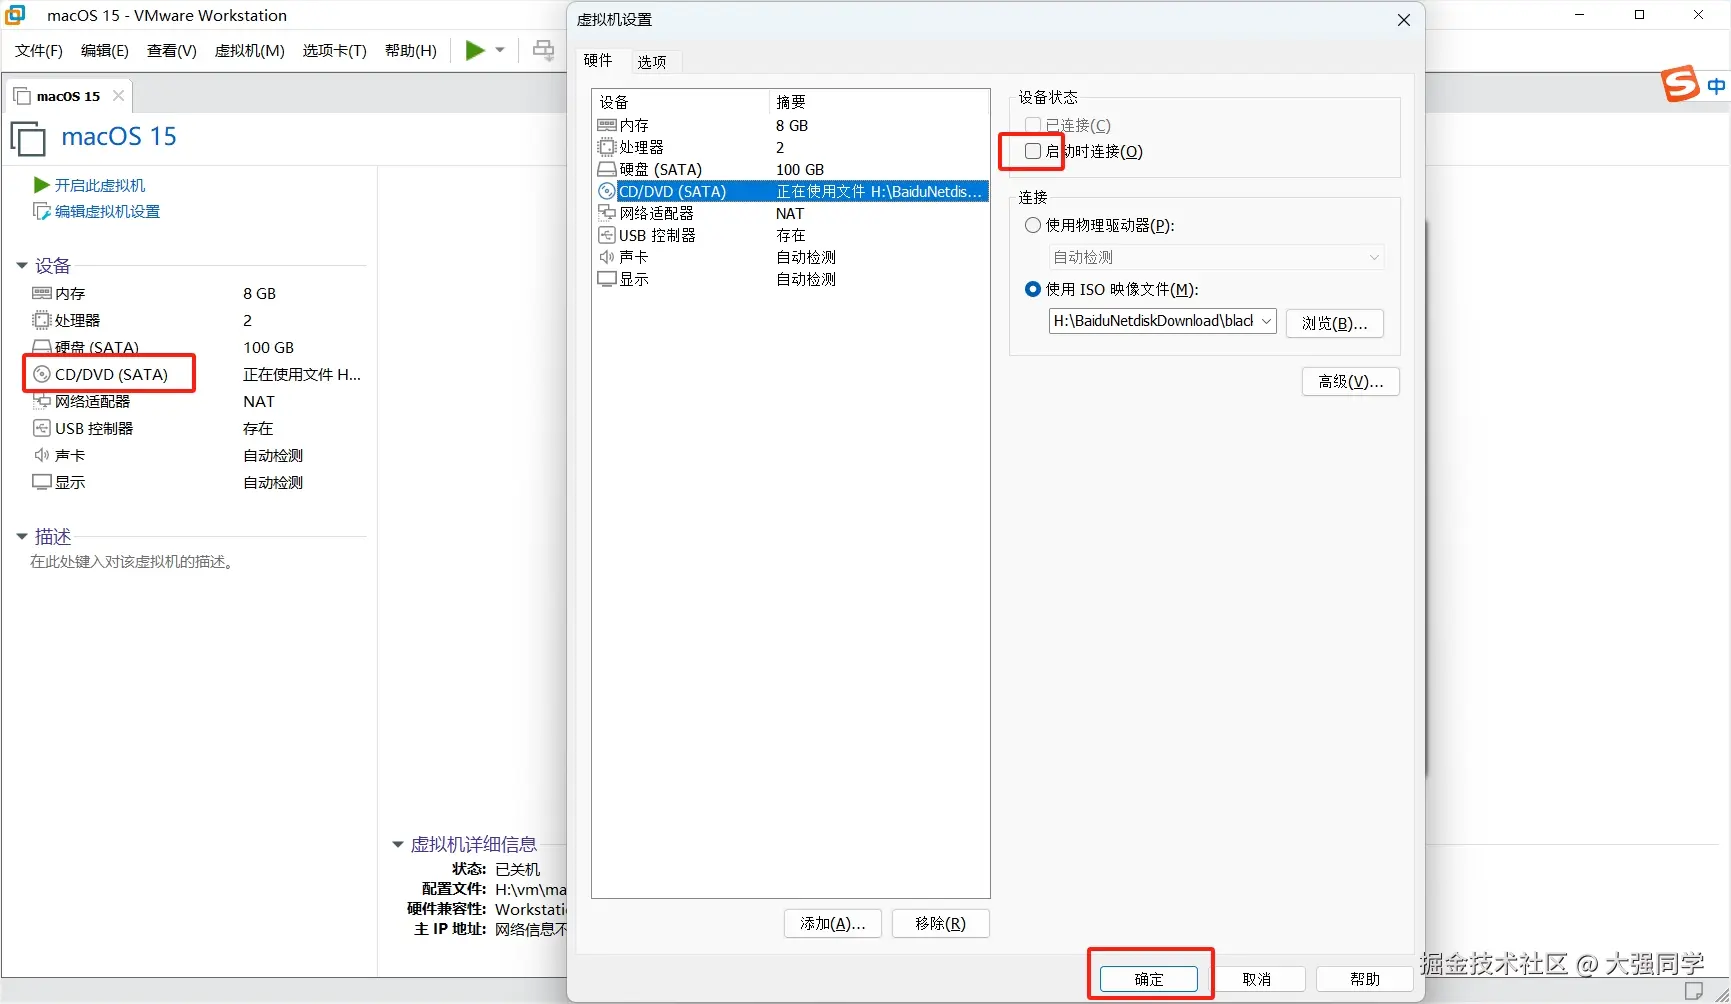Open the 查看(V) menu
Viewport: 1731px width, 1004px height.
click(172, 50)
